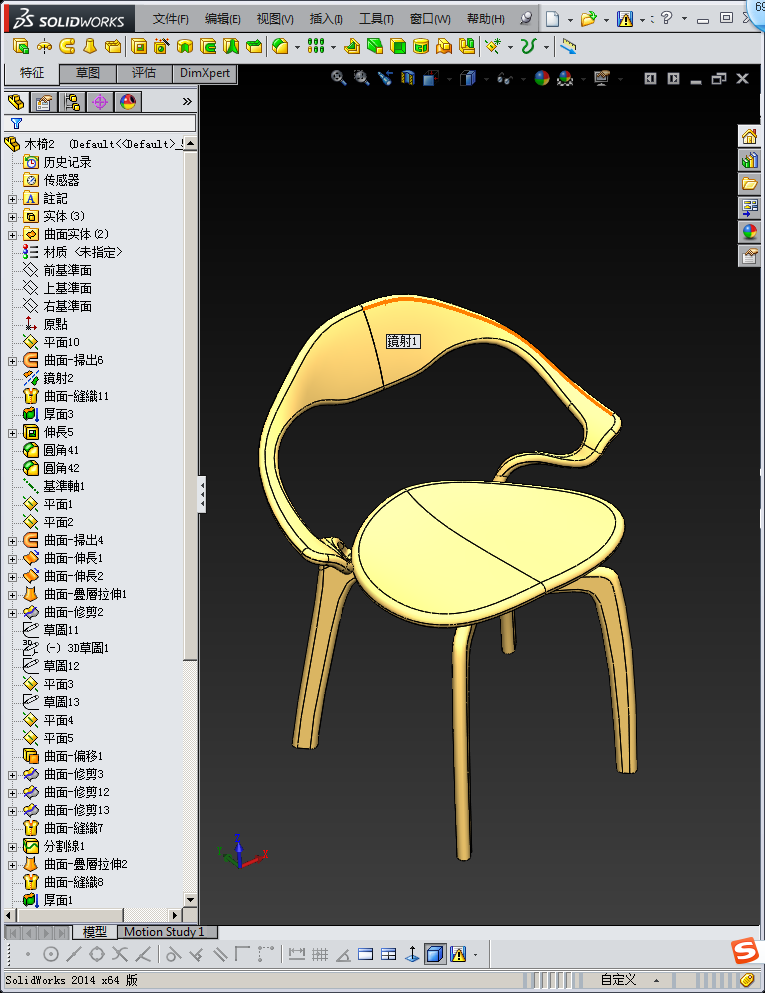The image size is (765, 993).
Task: Click the lofted surface toolbar icon
Action: [x=90, y=46]
